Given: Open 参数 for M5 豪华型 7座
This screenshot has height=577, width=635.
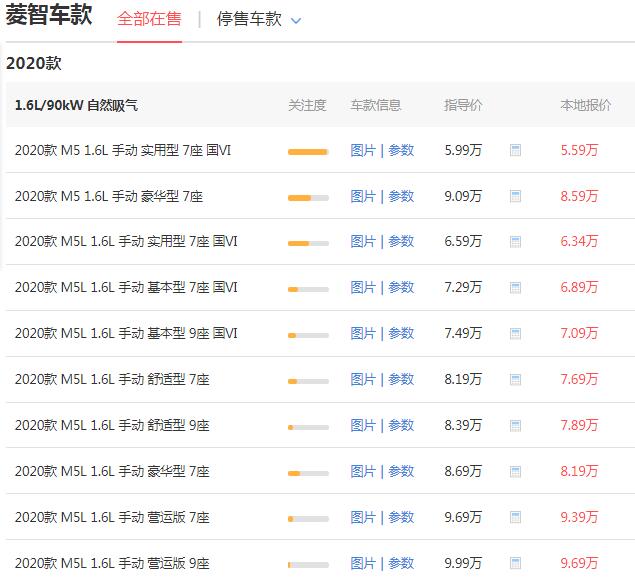Looking at the screenshot, I should (401, 196).
